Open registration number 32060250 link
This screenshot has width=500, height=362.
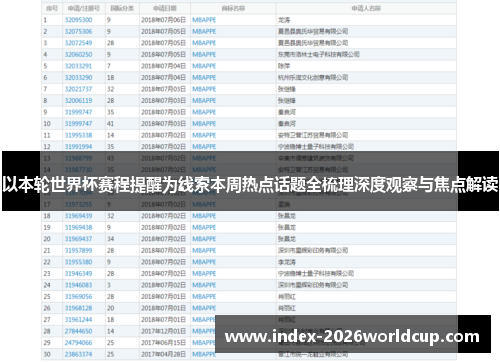click(x=78, y=55)
